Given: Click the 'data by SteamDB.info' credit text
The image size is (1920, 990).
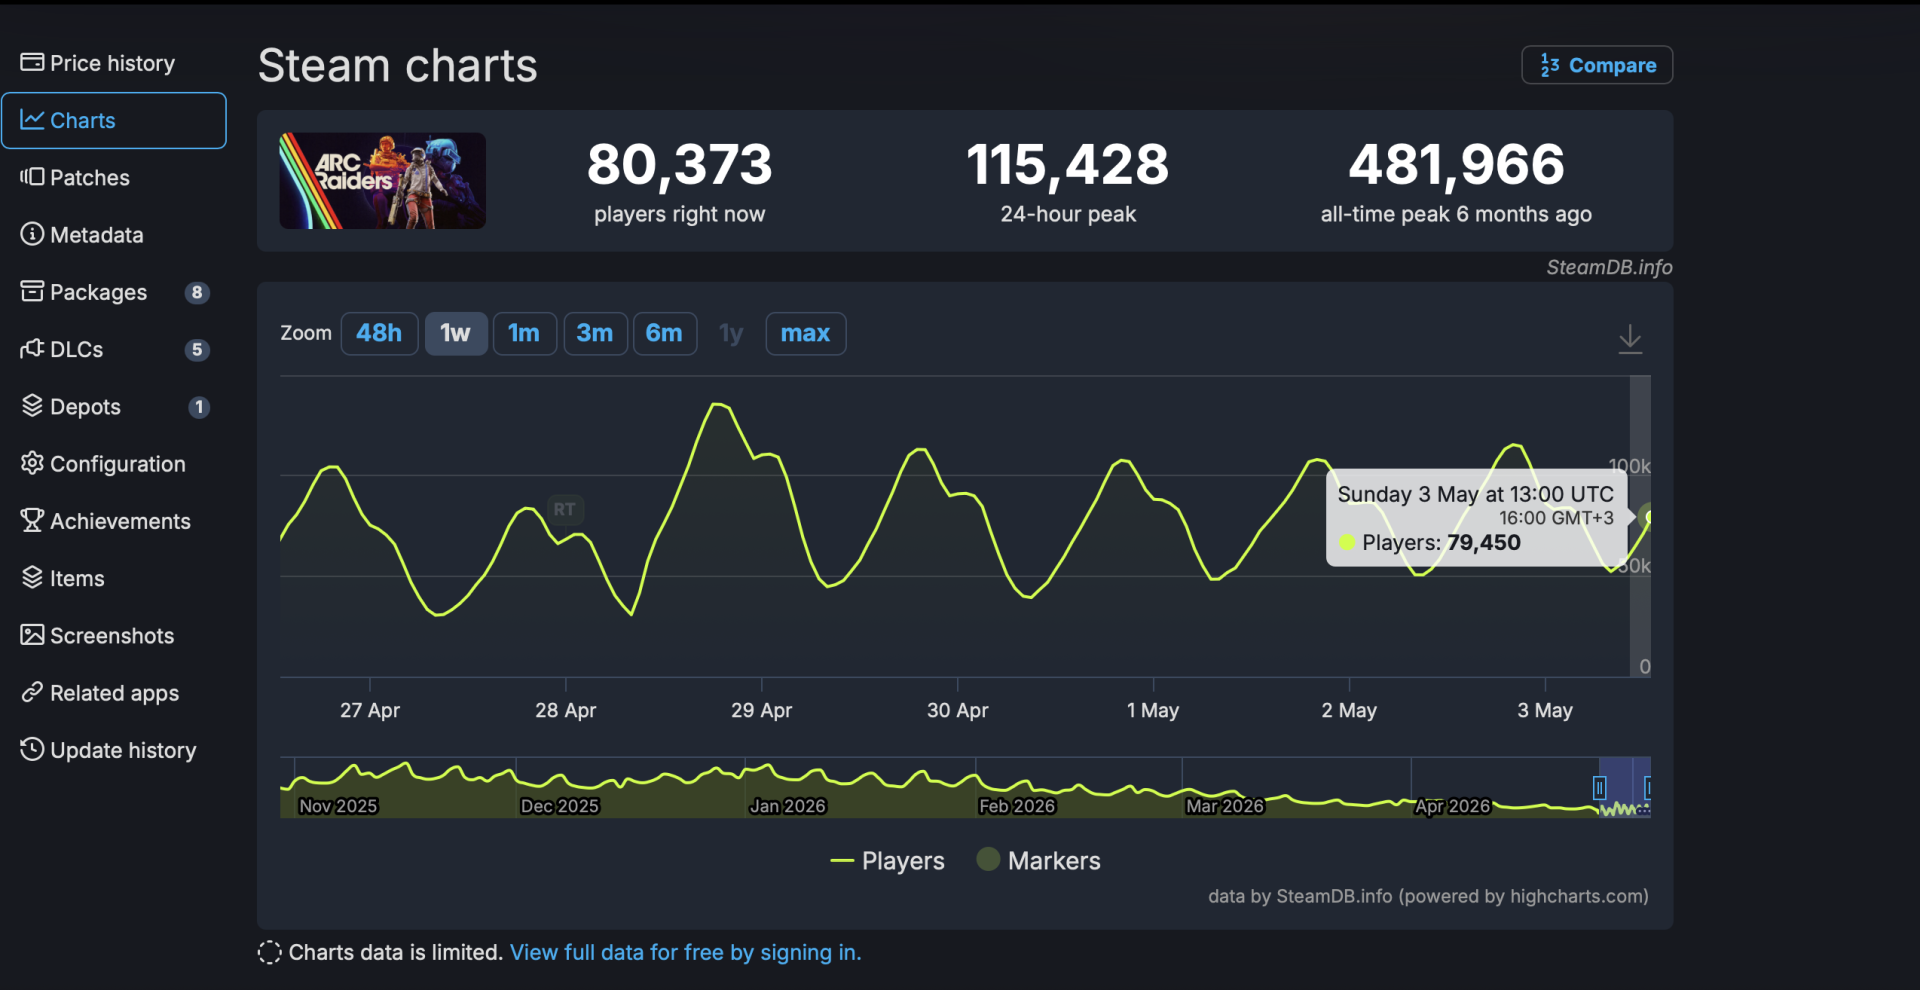Looking at the screenshot, I should tap(1428, 896).
